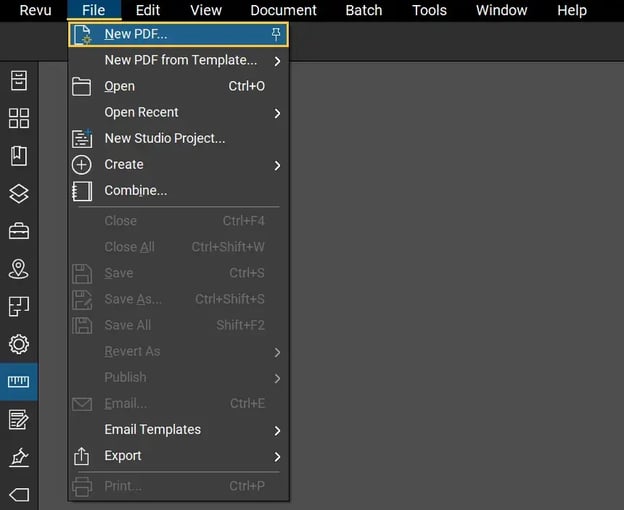Open the Bookmarks panel icon
The image size is (624, 510).
click(19, 156)
